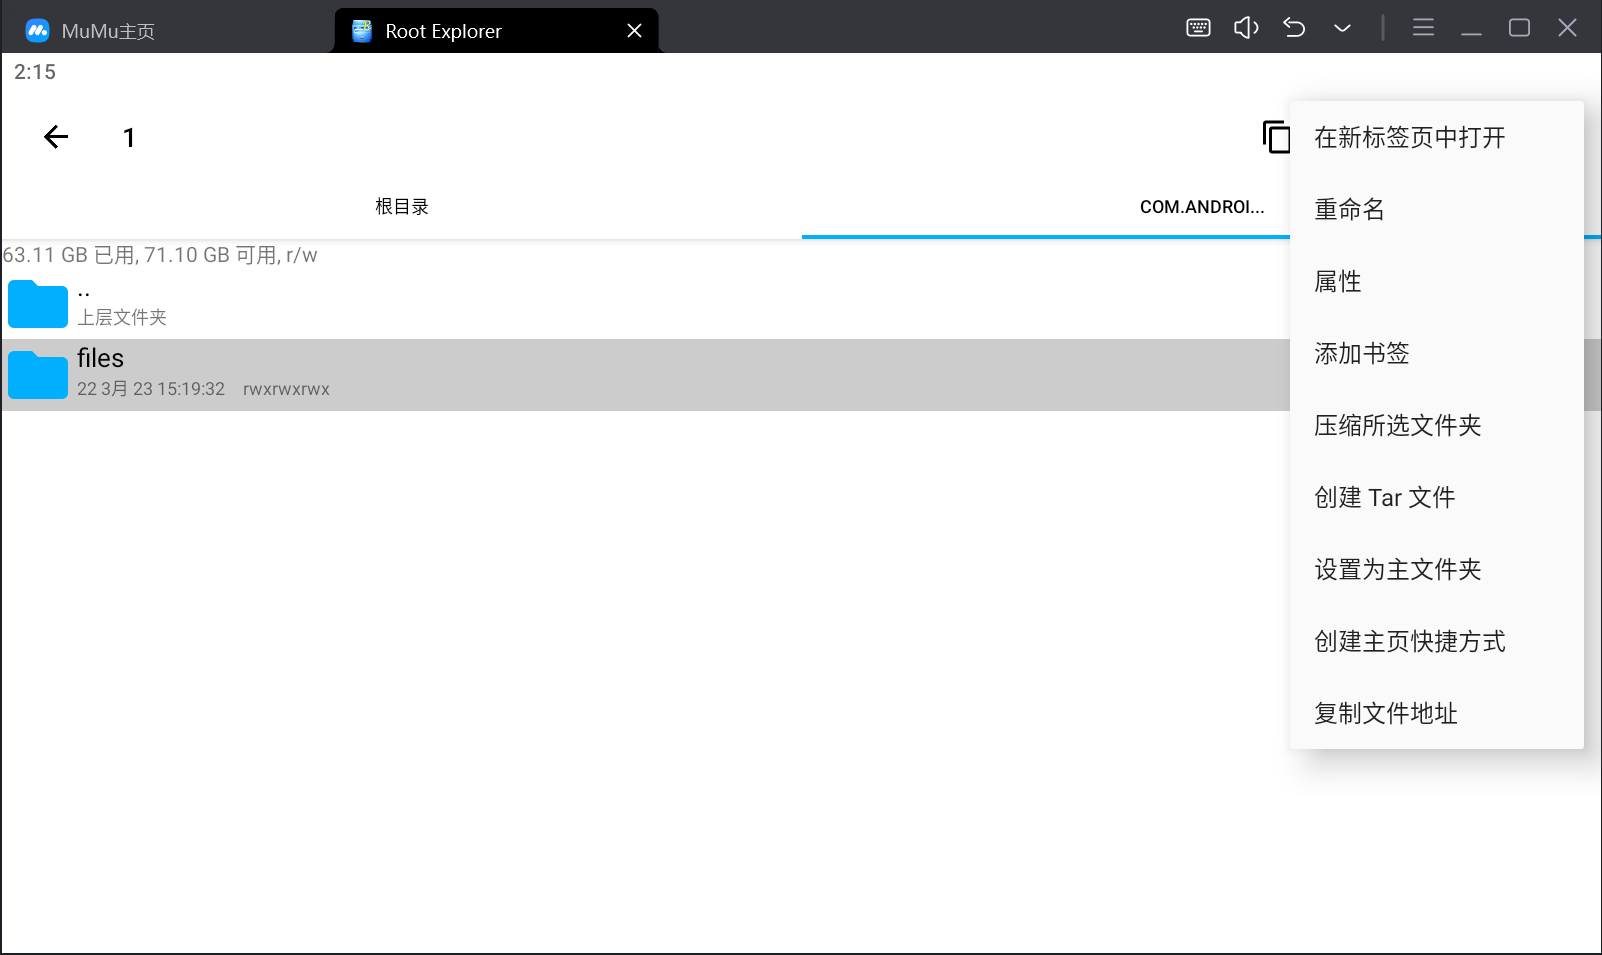Select 重命名 from the context menu
Viewport: 1602px width, 955px height.
tap(1349, 209)
